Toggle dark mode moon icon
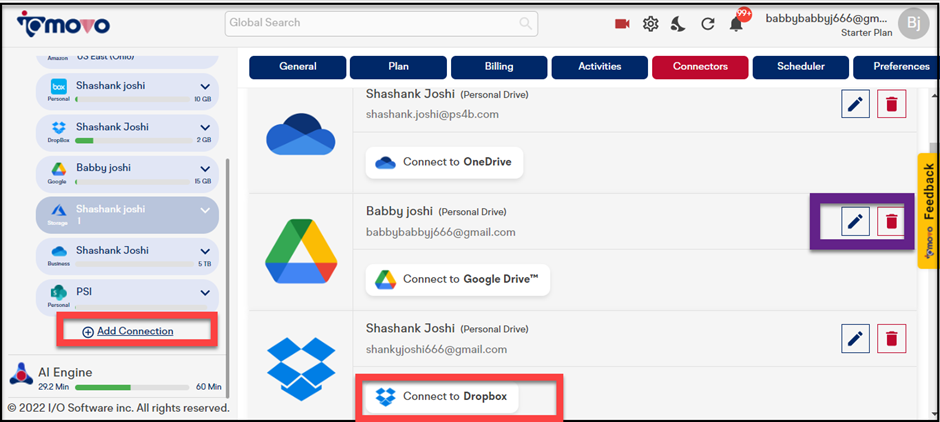 click(678, 24)
